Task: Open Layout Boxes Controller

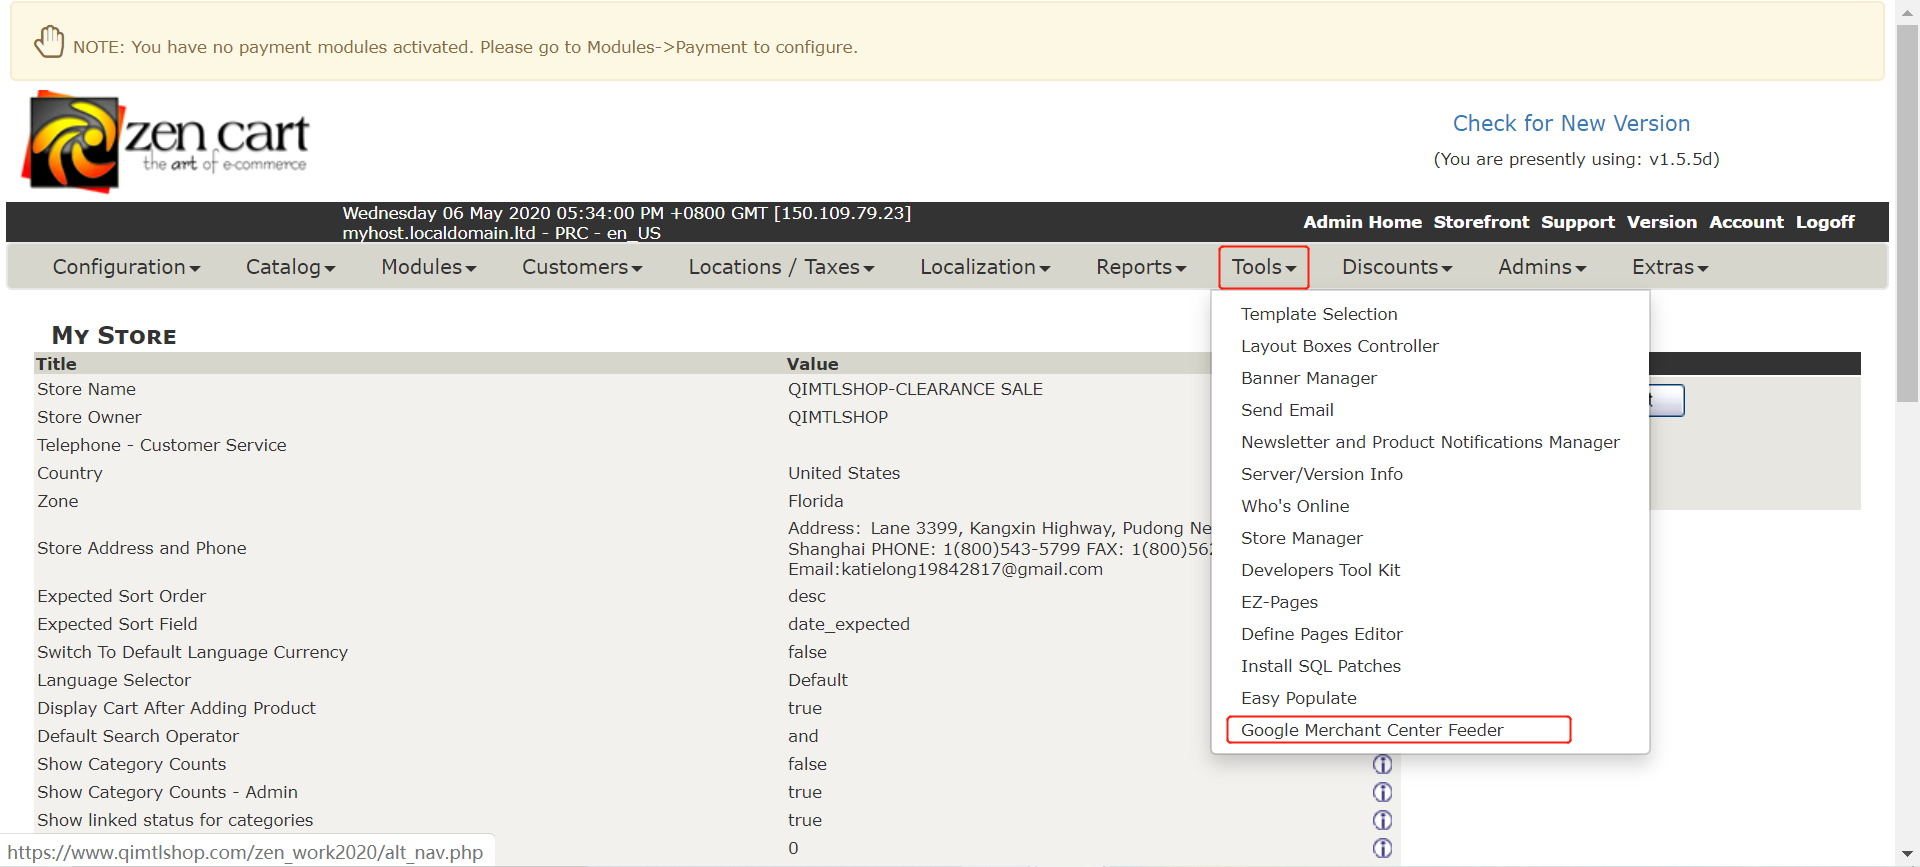Action: click(x=1340, y=346)
